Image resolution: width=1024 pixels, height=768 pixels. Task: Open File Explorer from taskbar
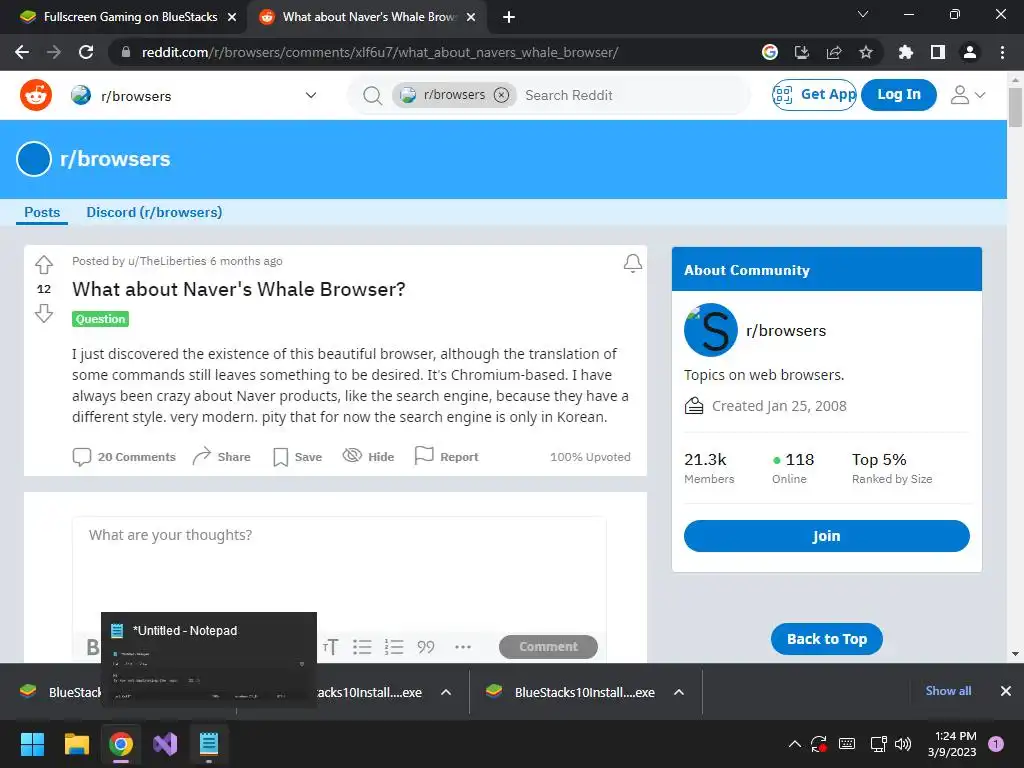coord(77,744)
